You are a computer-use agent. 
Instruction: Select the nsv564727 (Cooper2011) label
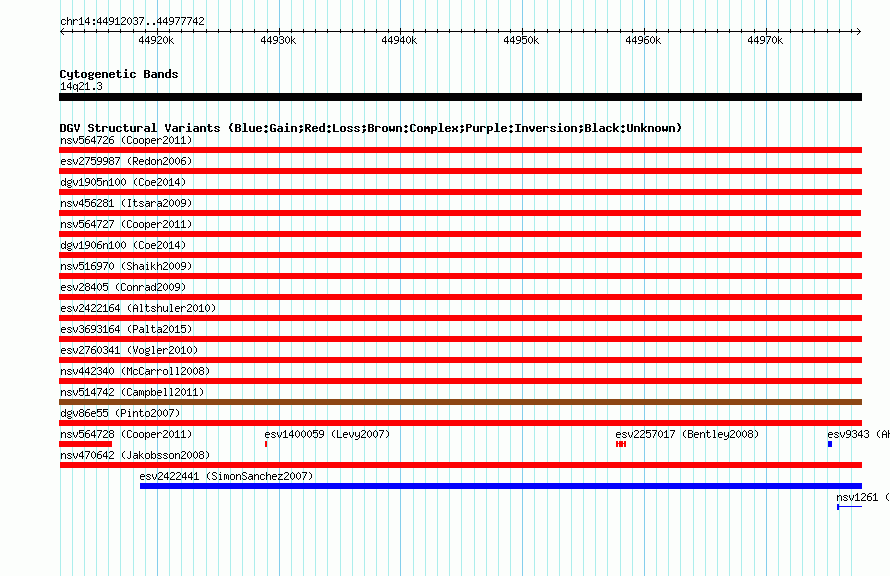coord(126,224)
